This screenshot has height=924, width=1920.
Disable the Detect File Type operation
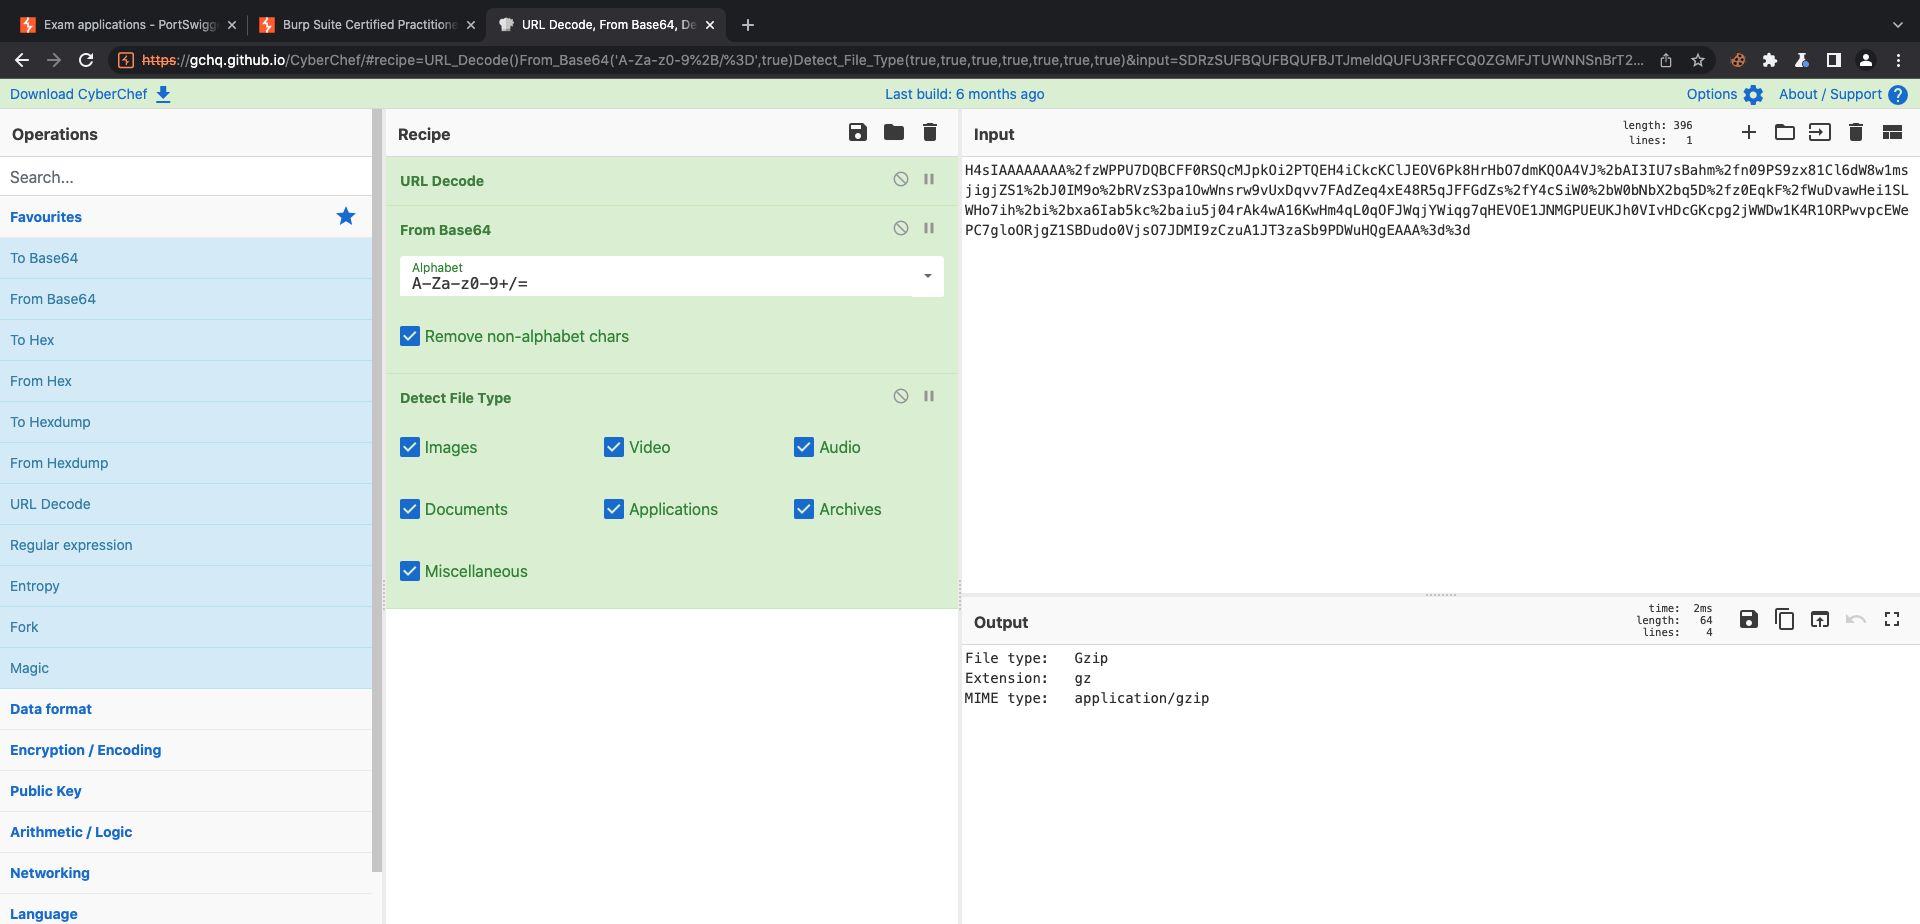click(901, 396)
